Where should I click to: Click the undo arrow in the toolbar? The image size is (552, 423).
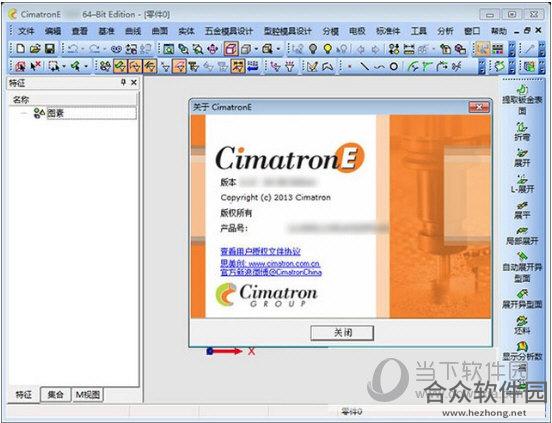coord(73,49)
